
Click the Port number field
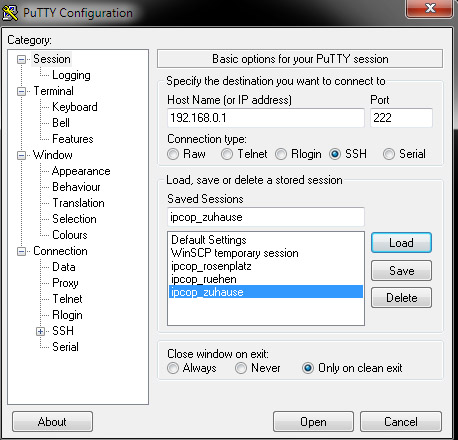coord(401,118)
